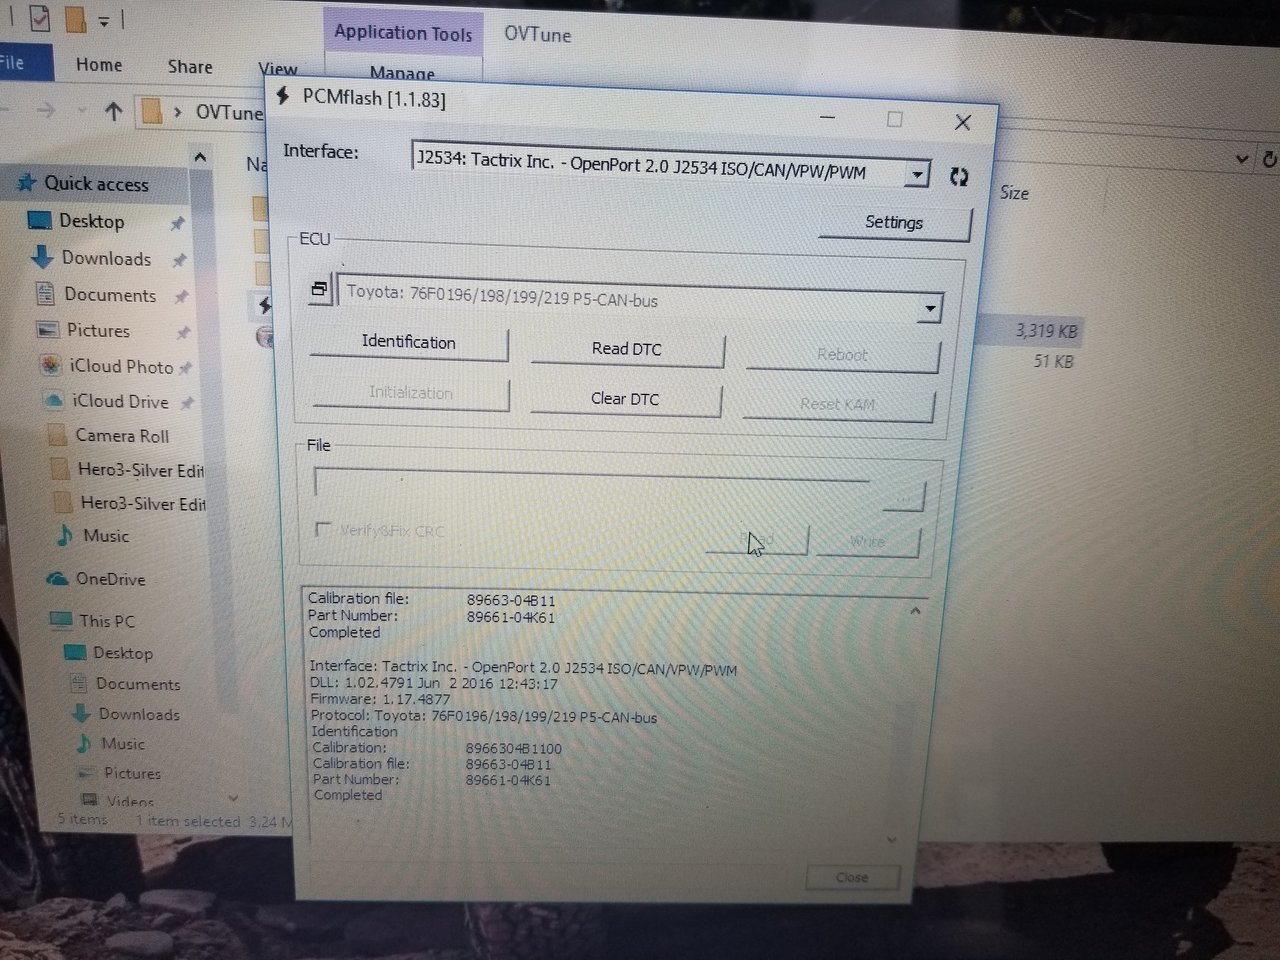Run ECU Identification
1280x960 pixels.
(408, 342)
